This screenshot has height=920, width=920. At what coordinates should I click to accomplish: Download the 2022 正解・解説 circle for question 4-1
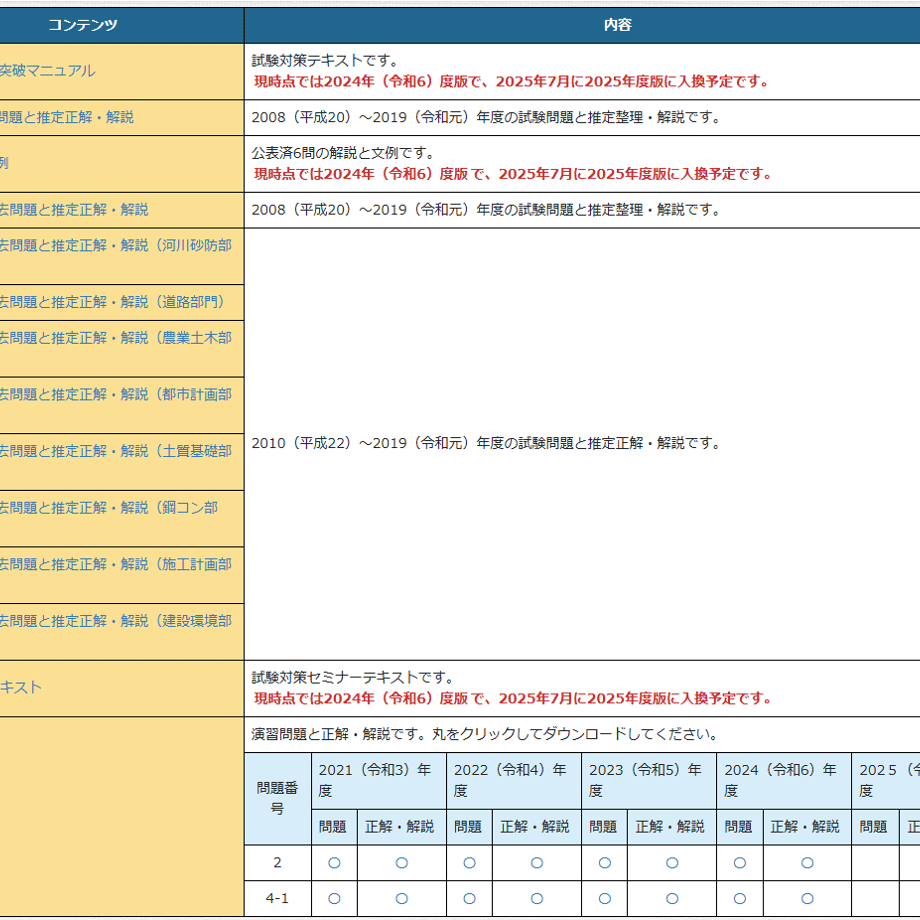click(537, 899)
